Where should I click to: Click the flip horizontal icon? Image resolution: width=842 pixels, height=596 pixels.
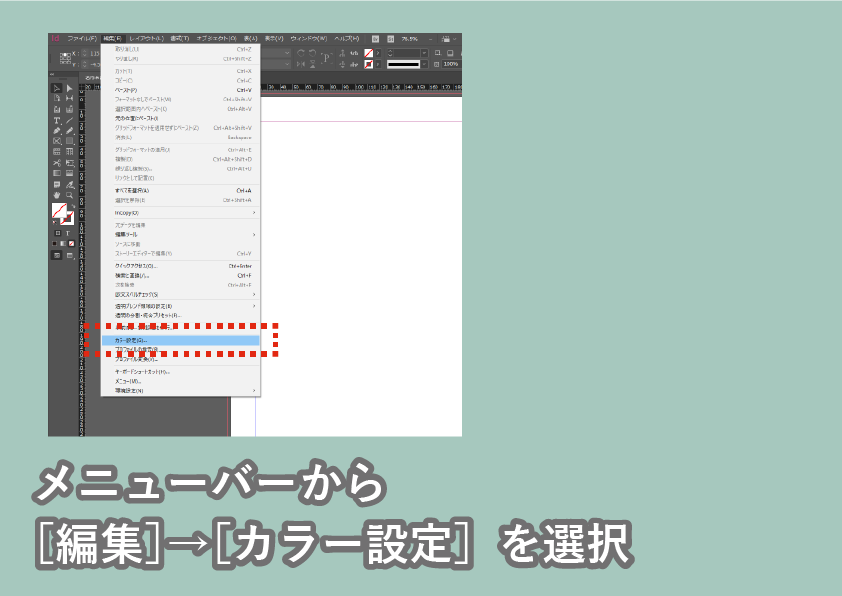click(301, 64)
